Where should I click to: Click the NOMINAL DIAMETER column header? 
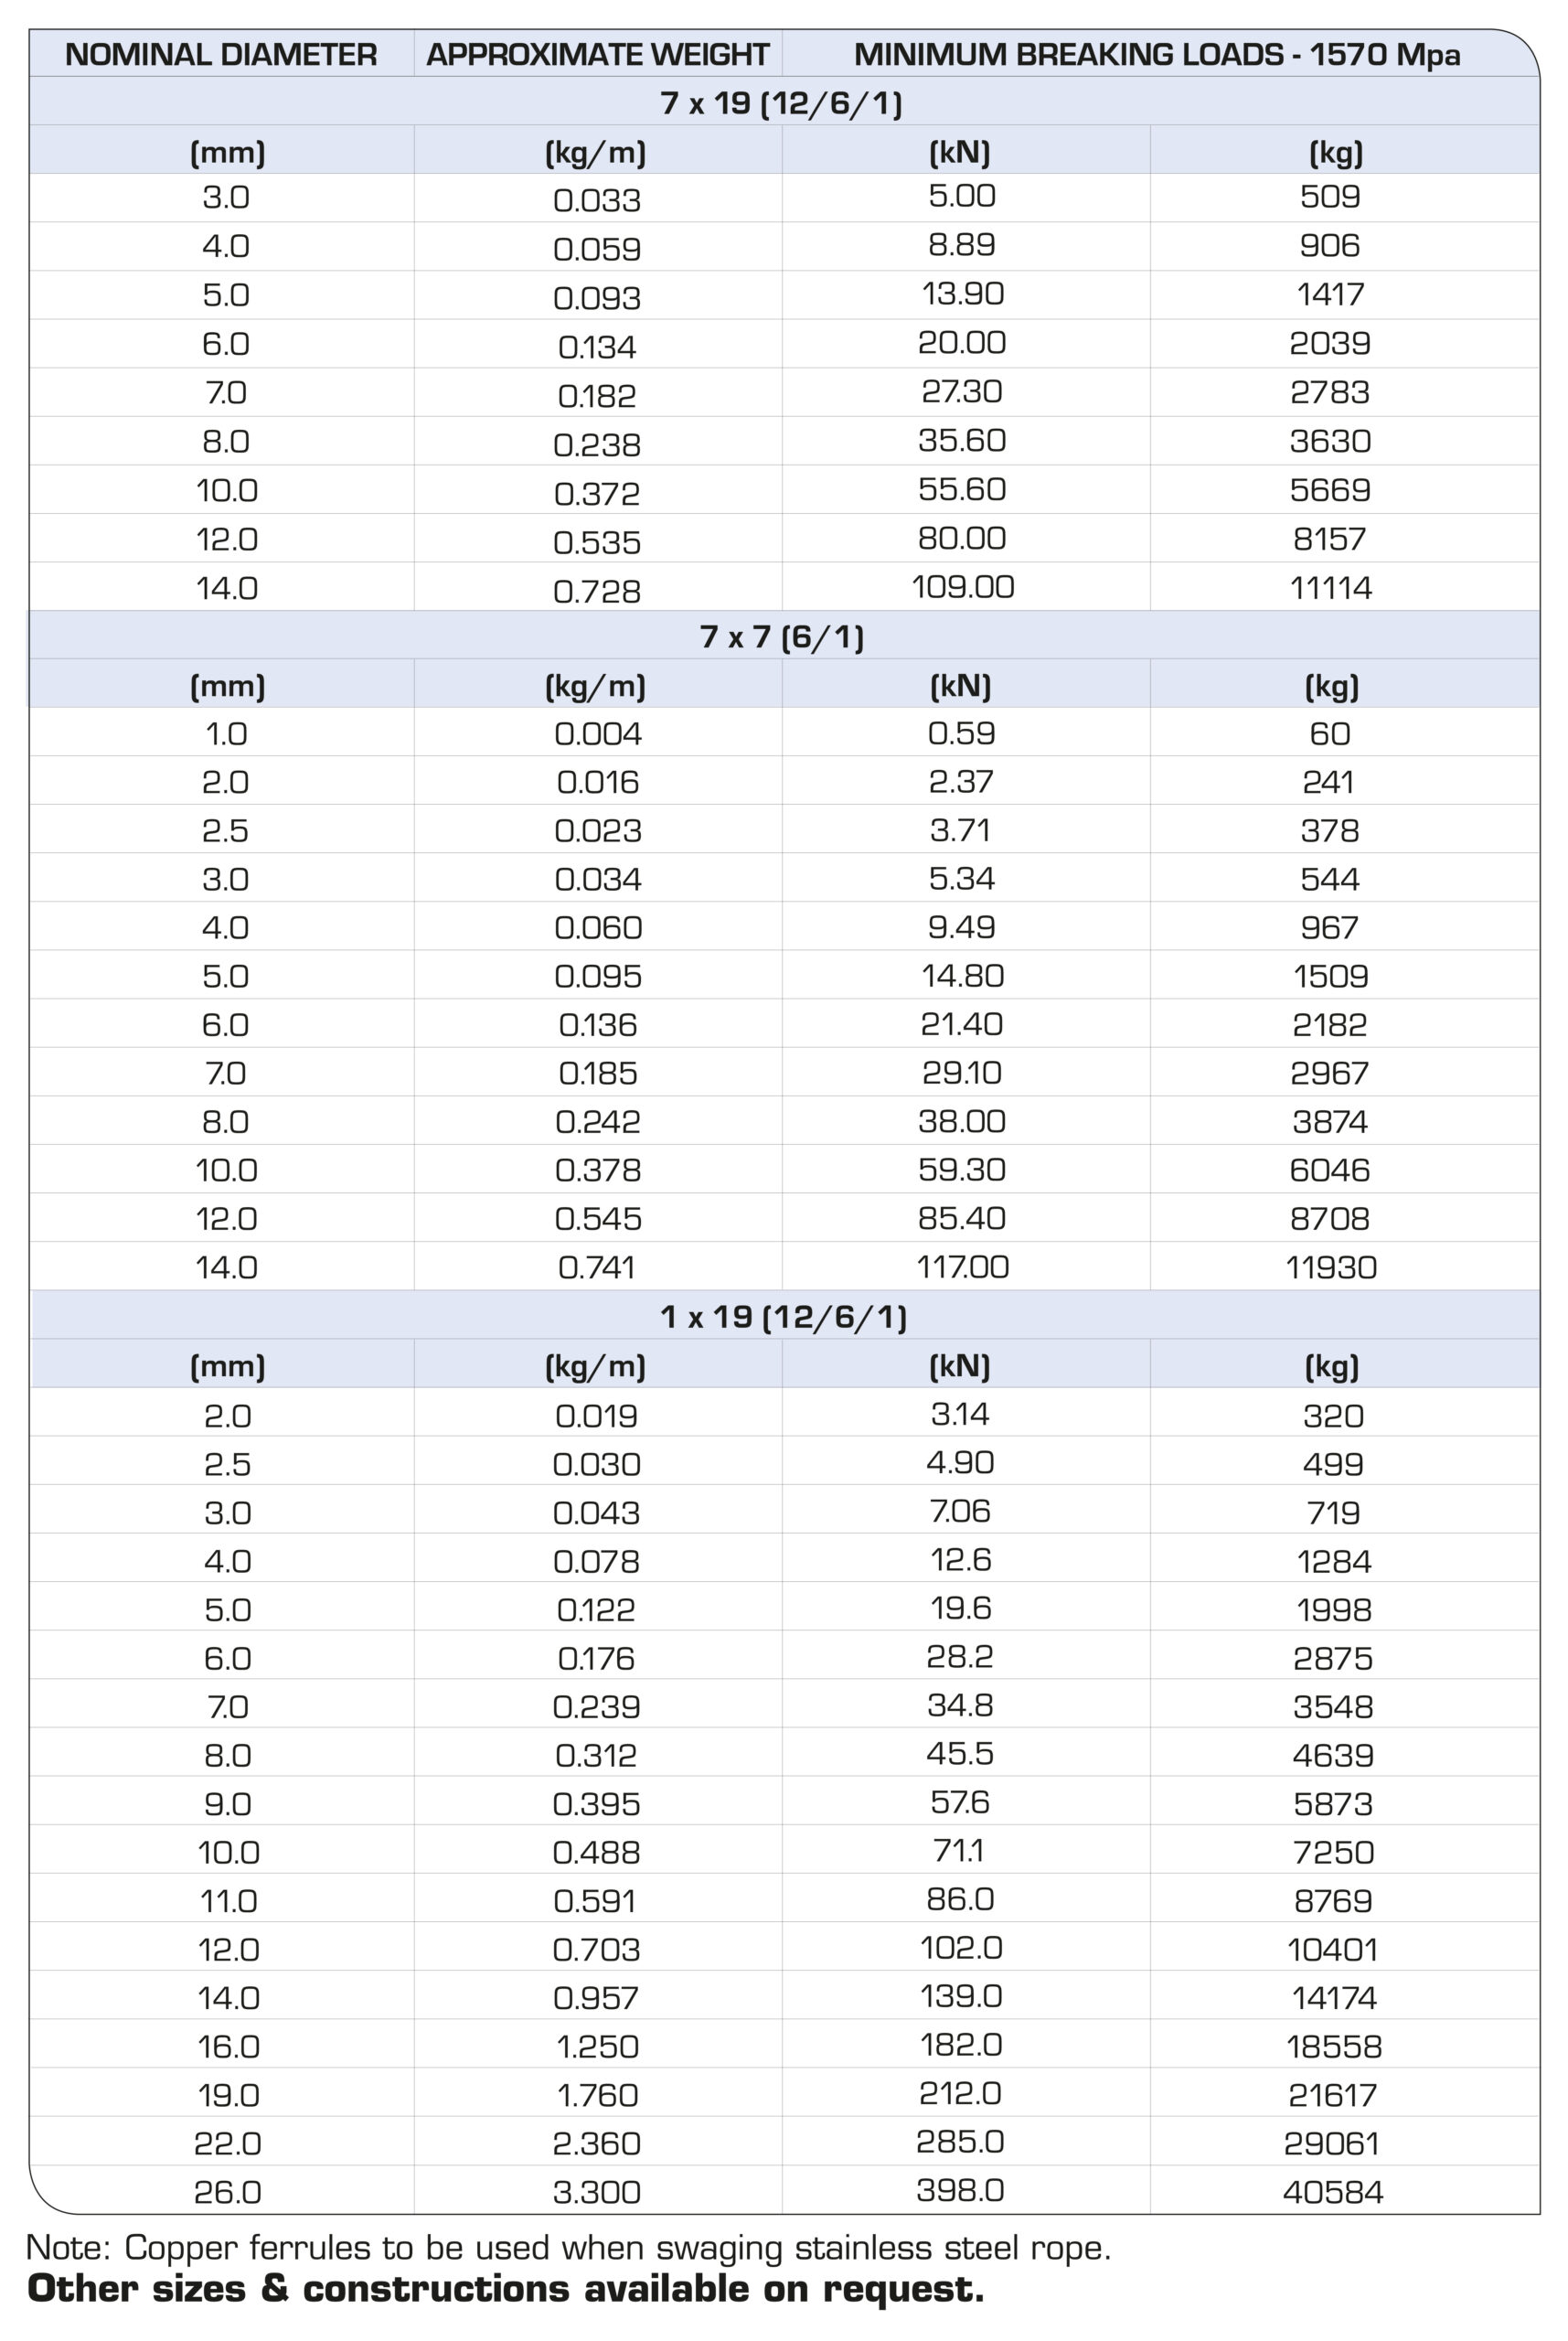(221, 54)
